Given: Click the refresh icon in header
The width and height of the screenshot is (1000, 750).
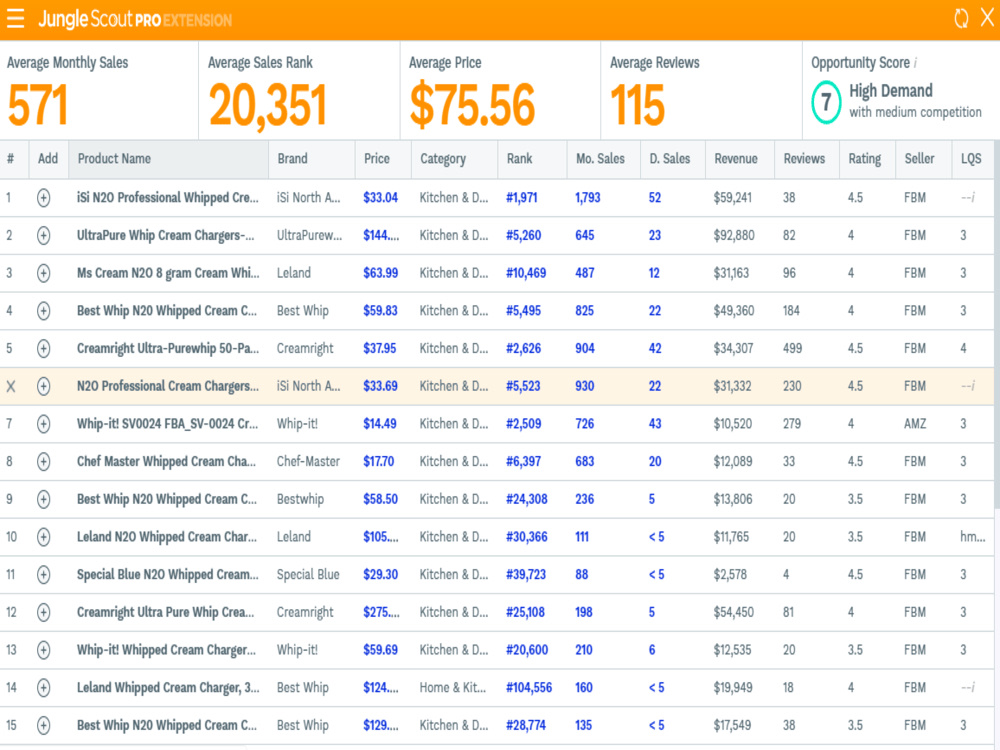Looking at the screenshot, I should [961, 18].
